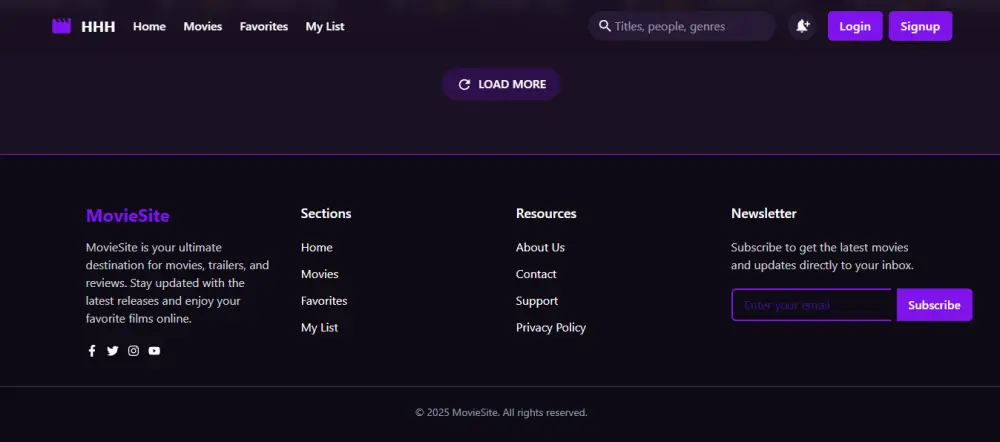Select Favorites in top navigation
The height and width of the screenshot is (442, 1000).
264,26
